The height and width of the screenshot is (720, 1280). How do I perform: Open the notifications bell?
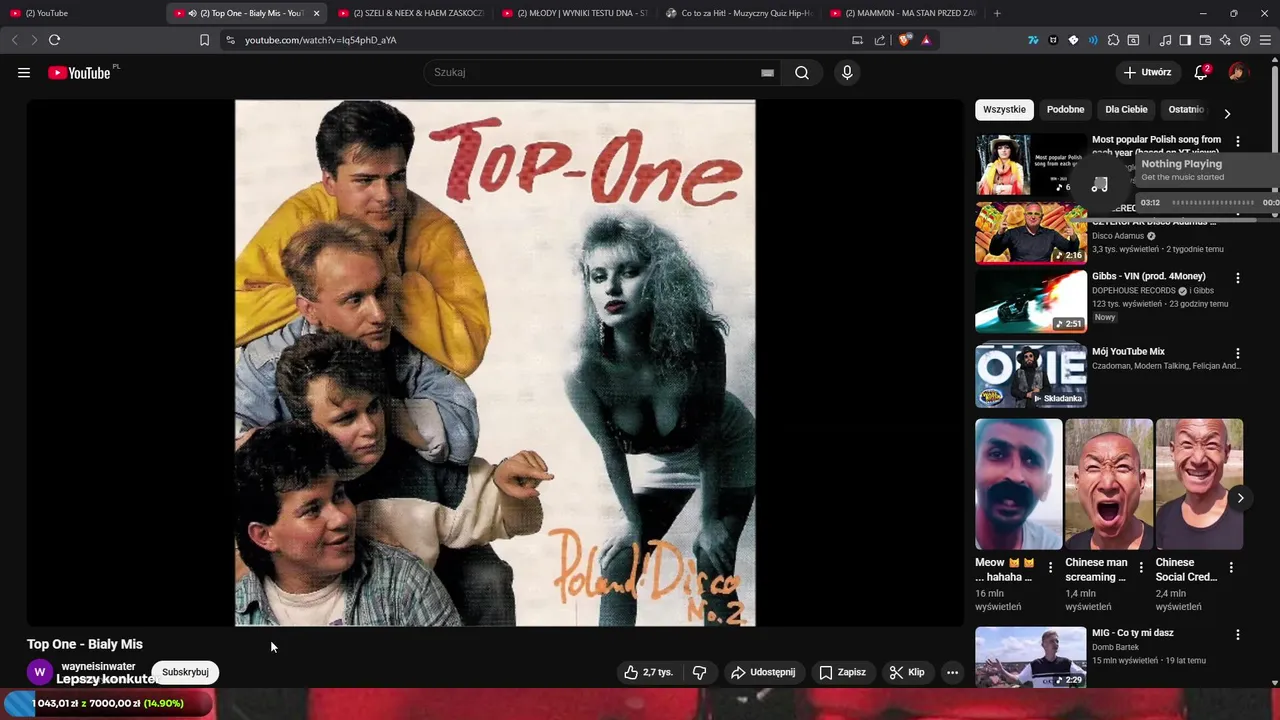click(1201, 73)
